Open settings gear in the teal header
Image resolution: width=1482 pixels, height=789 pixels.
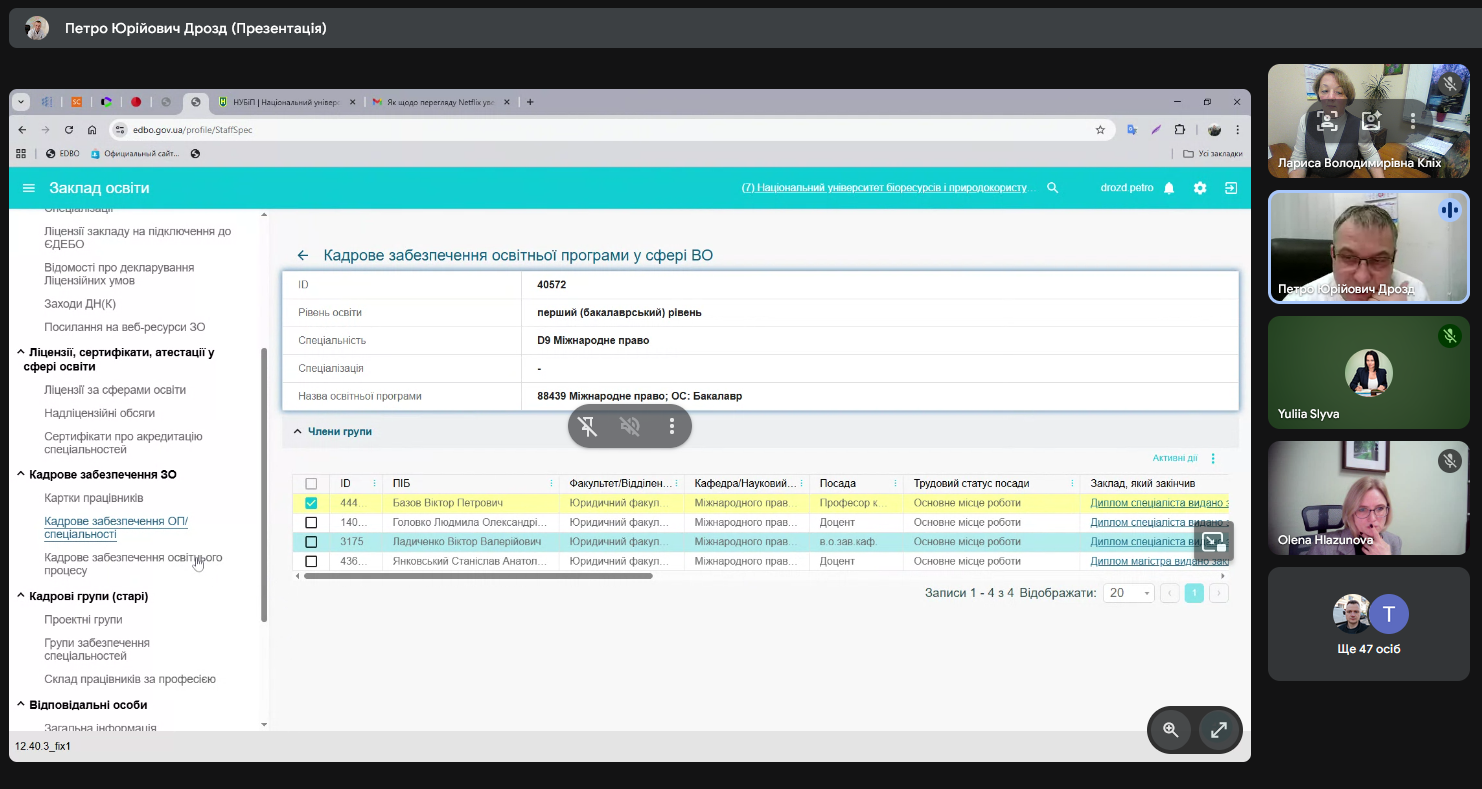tap(1200, 188)
